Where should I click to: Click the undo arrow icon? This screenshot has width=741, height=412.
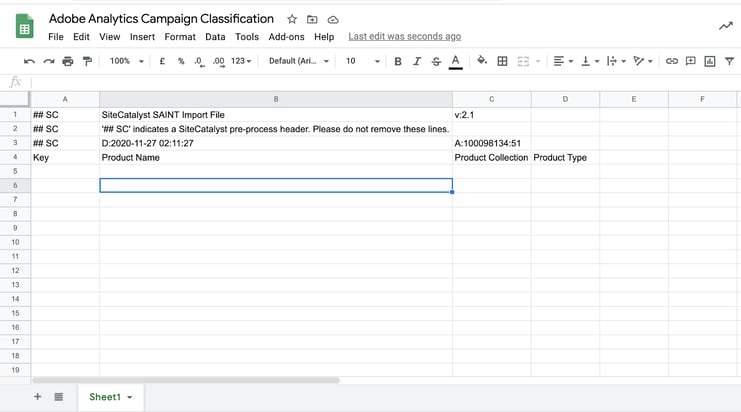coord(29,61)
